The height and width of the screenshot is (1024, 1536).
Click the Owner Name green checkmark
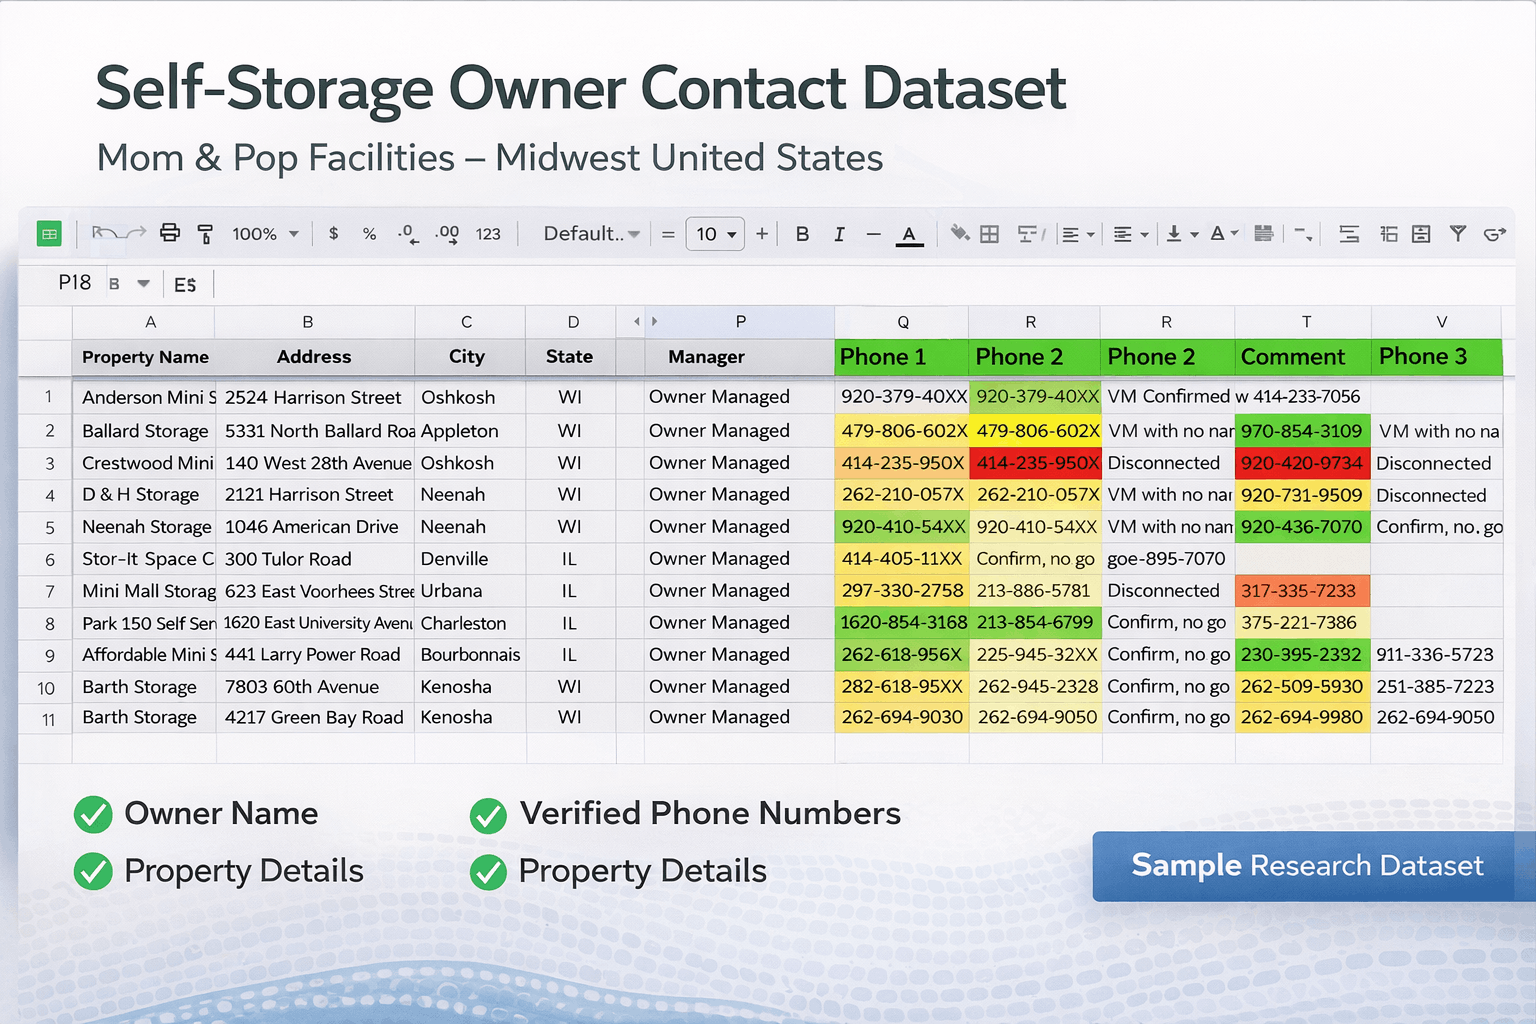tap(93, 814)
